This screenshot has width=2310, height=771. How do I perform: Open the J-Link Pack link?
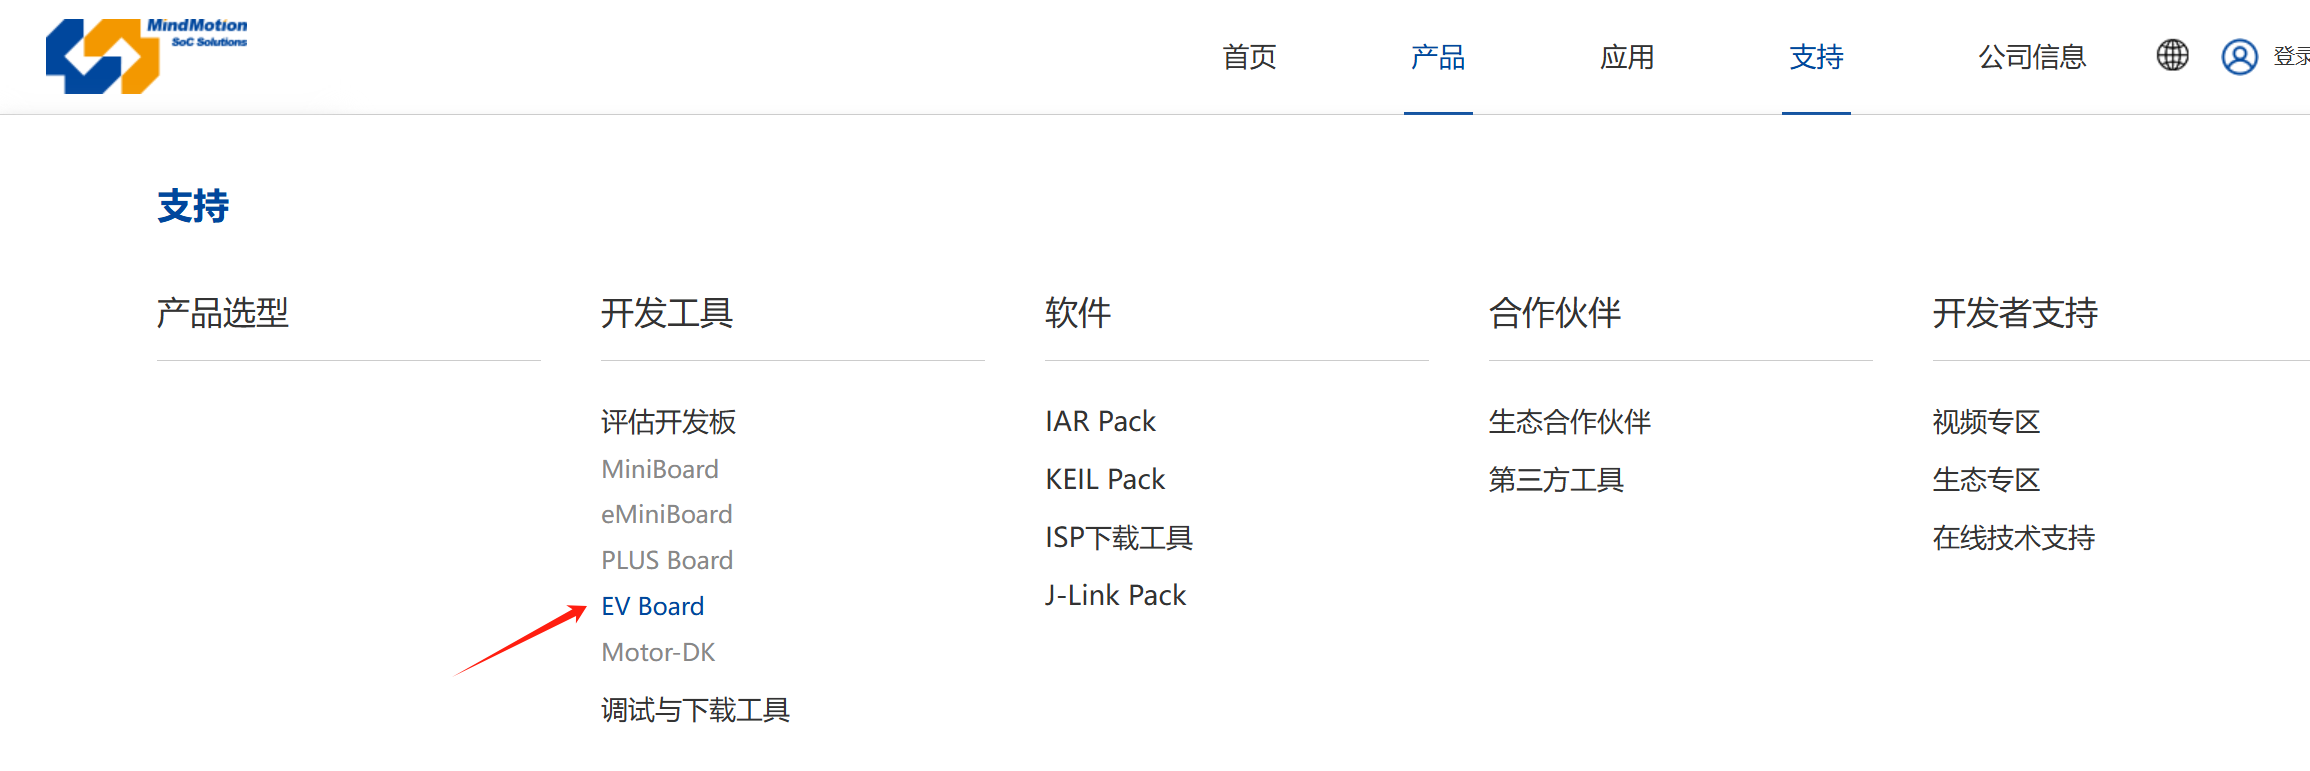coord(1115,596)
